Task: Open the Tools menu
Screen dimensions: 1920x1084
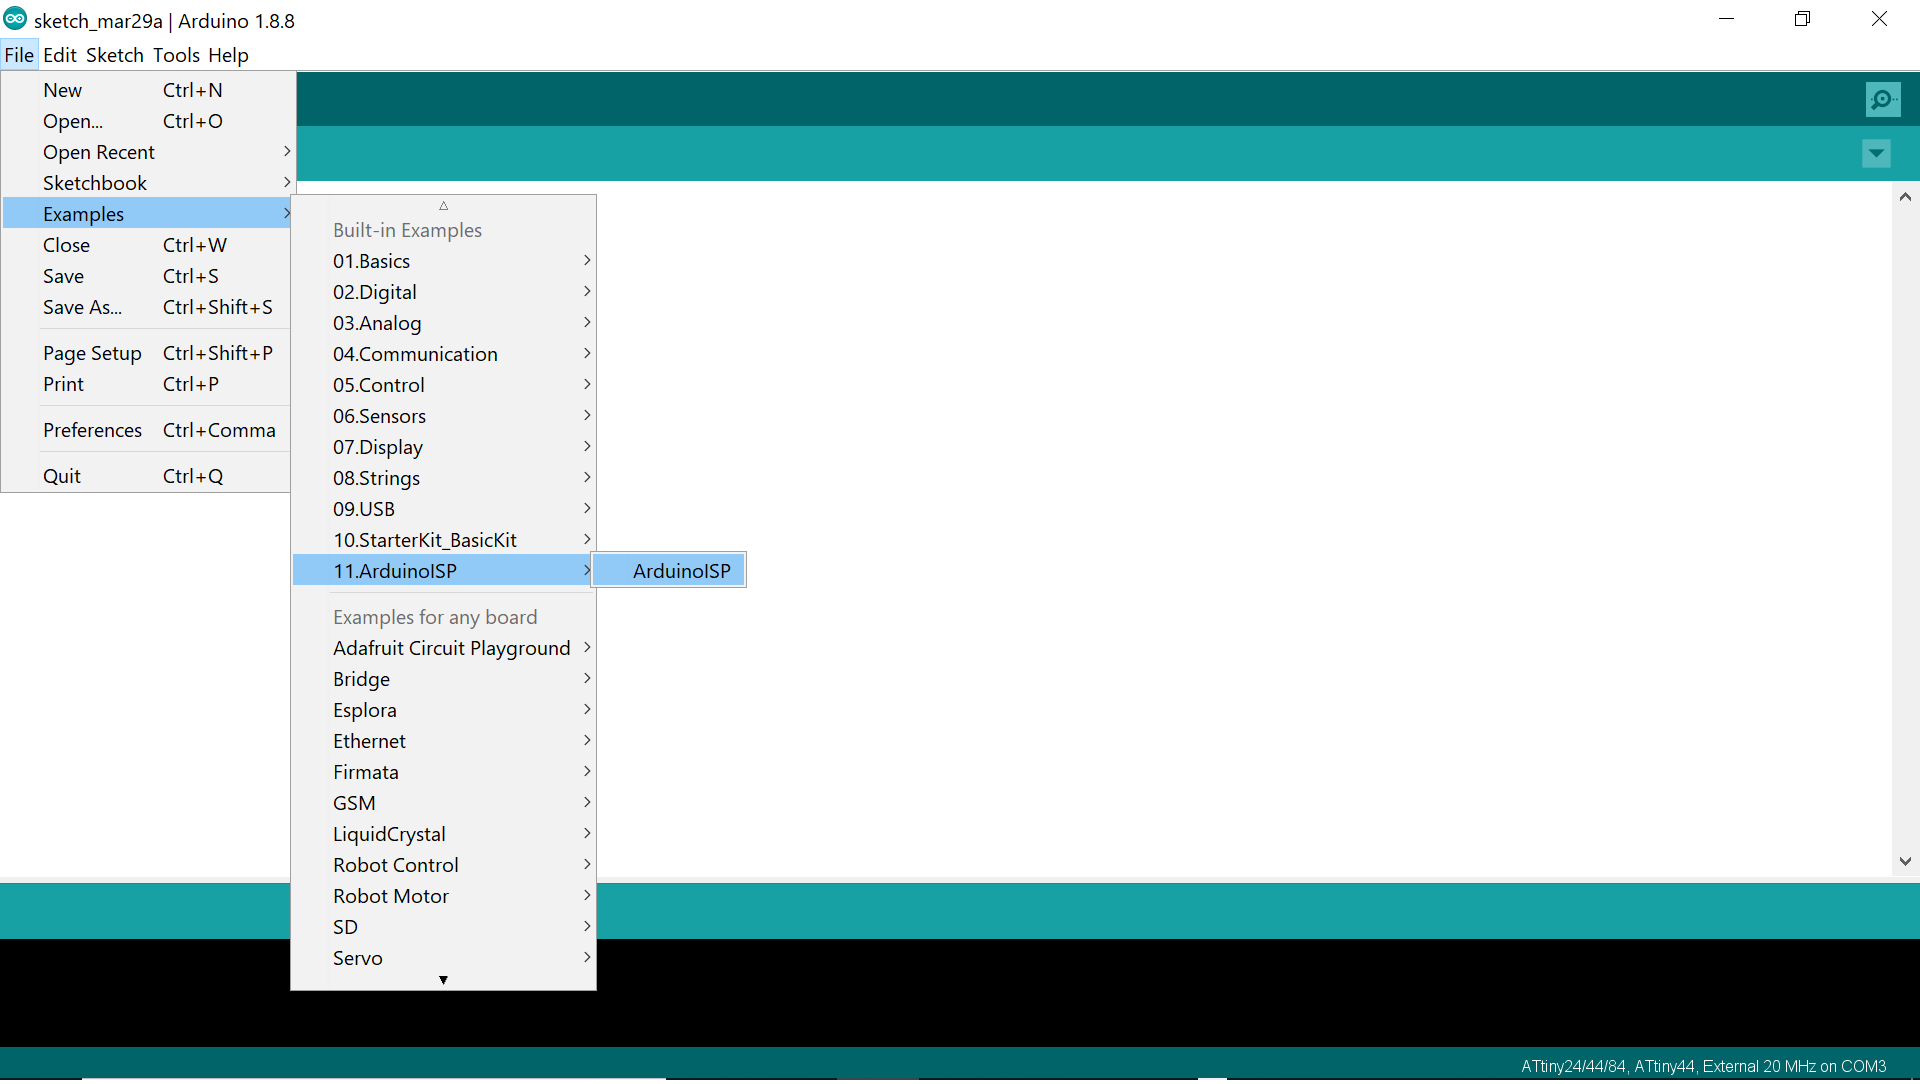Action: click(176, 55)
